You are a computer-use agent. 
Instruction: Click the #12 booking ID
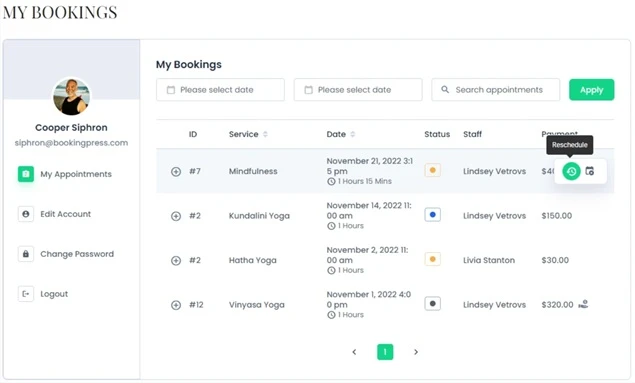click(196, 305)
